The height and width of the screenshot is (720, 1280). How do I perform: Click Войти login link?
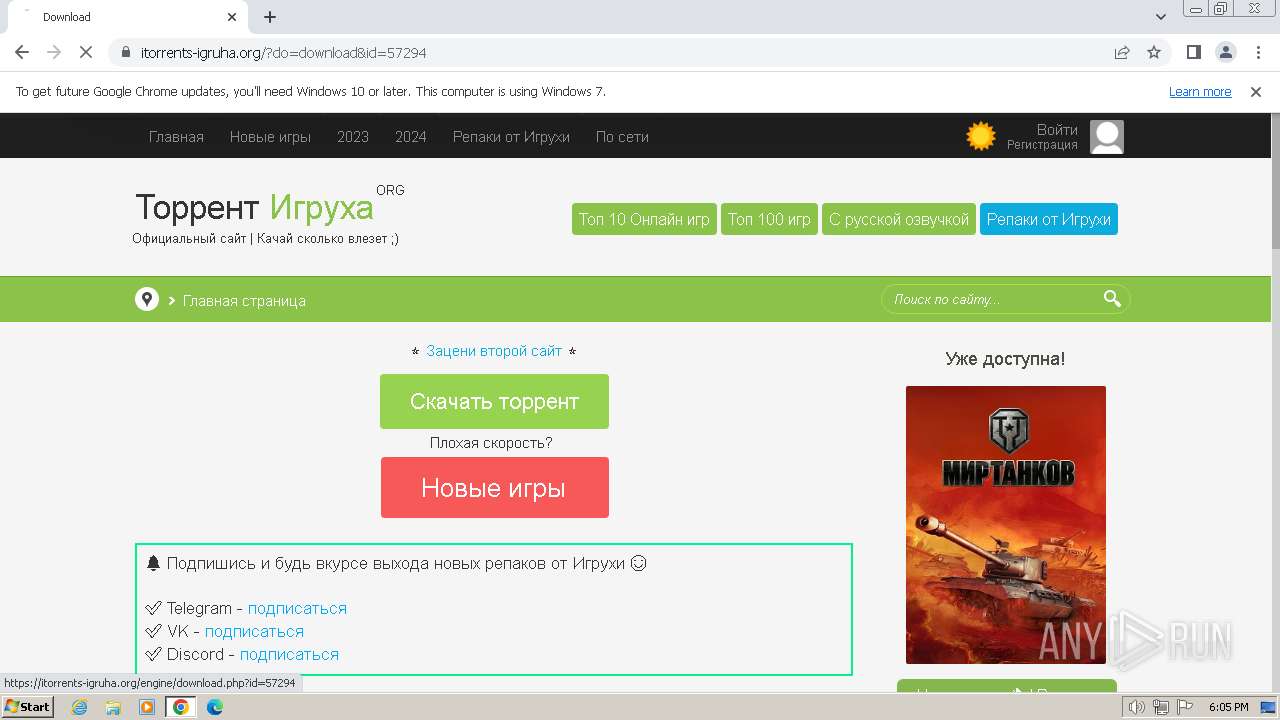1057,130
